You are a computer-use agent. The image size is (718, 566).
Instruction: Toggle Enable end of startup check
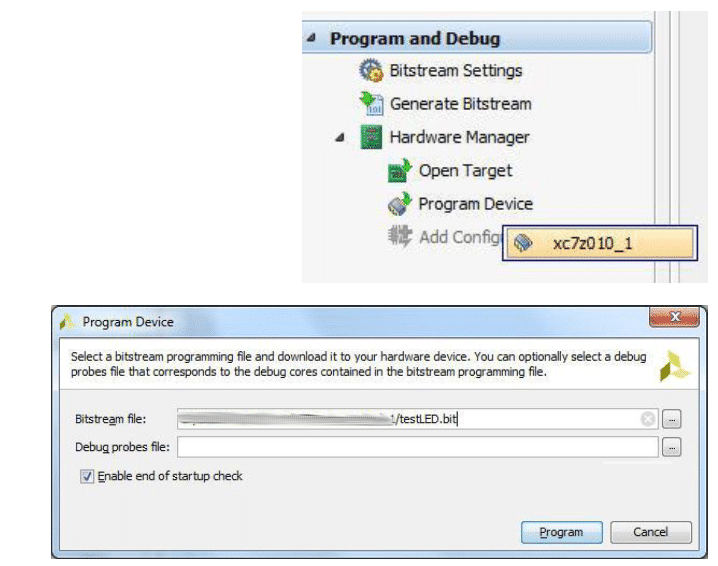click(x=87, y=476)
